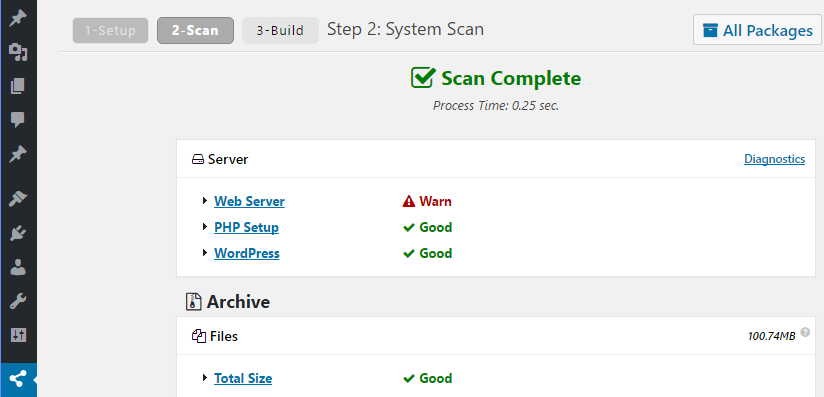Screen dimensions: 824x397
Task: Open the Media library sidebar icon
Action: click(18, 52)
